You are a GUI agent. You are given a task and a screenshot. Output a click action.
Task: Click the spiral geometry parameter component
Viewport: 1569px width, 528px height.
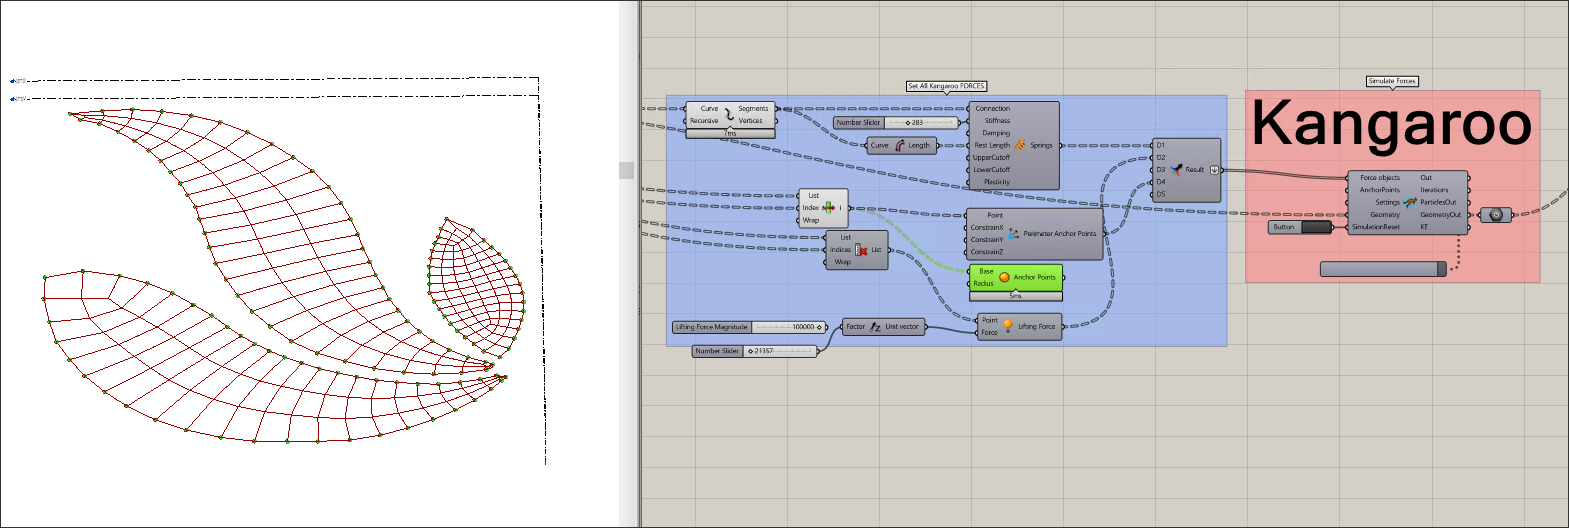[1496, 215]
